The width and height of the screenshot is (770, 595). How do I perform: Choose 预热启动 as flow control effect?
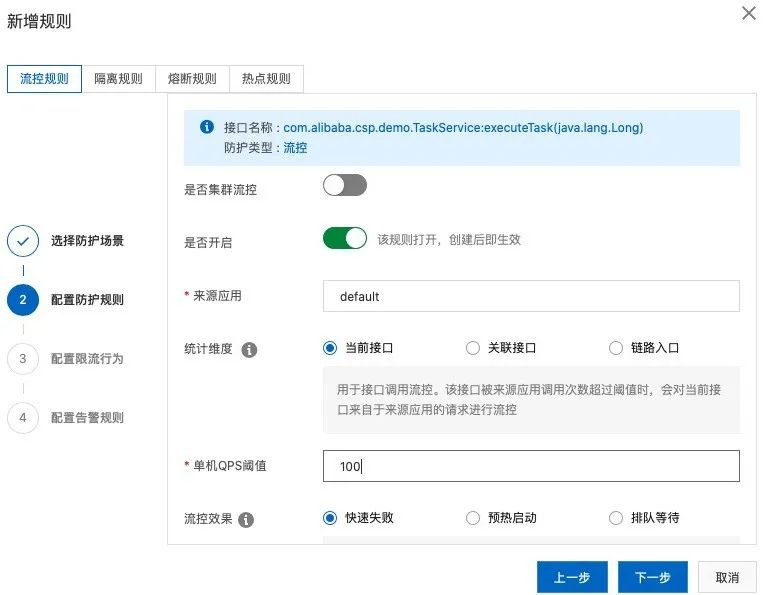click(473, 518)
